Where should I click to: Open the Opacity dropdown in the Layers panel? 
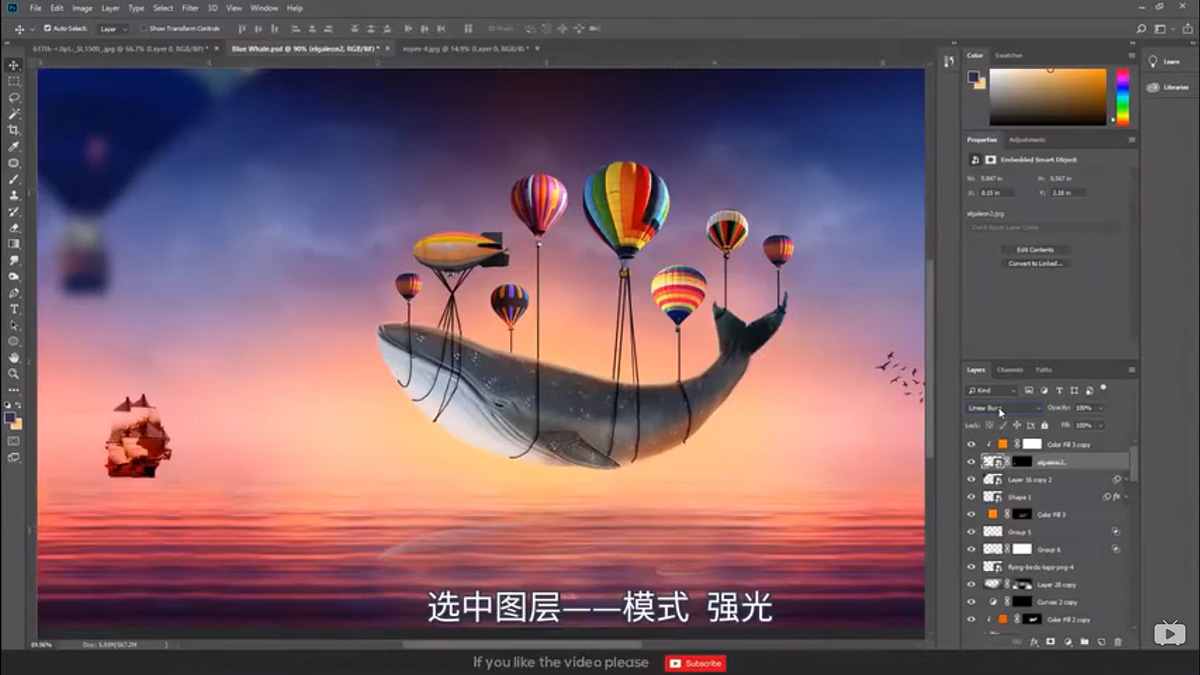(1100, 408)
